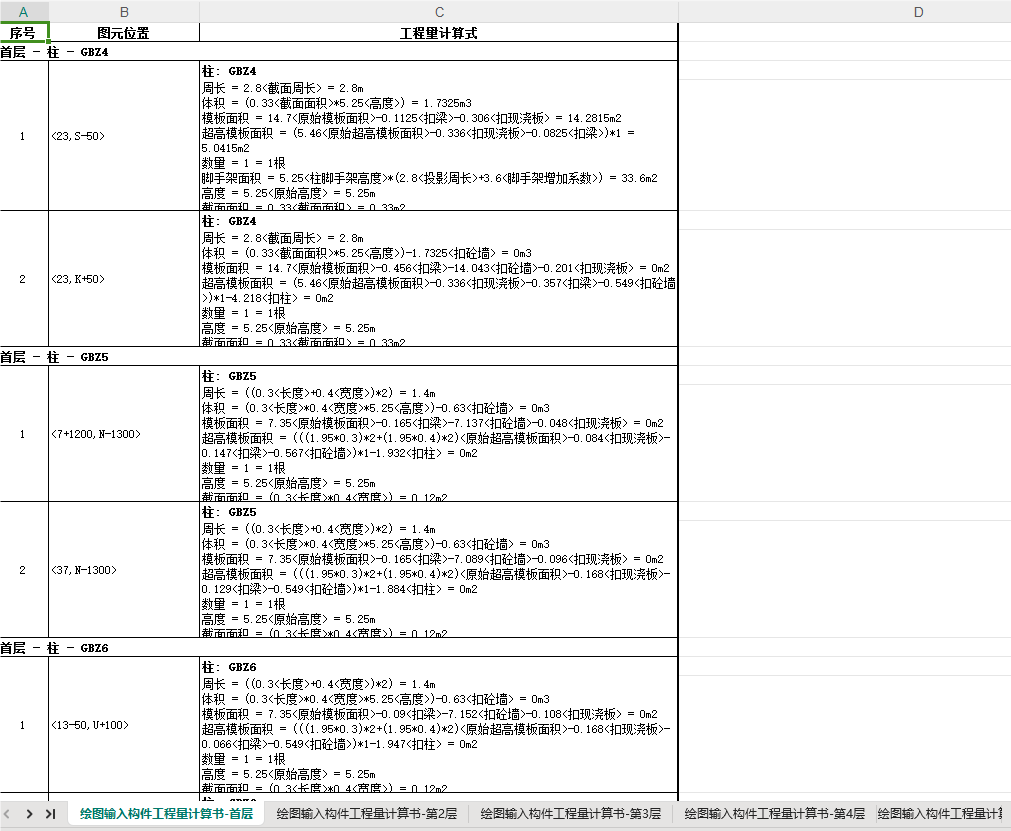Select serial number 1 beside <13-50,U+100>
Screen dimensions: 1011x831
pos(24,725)
